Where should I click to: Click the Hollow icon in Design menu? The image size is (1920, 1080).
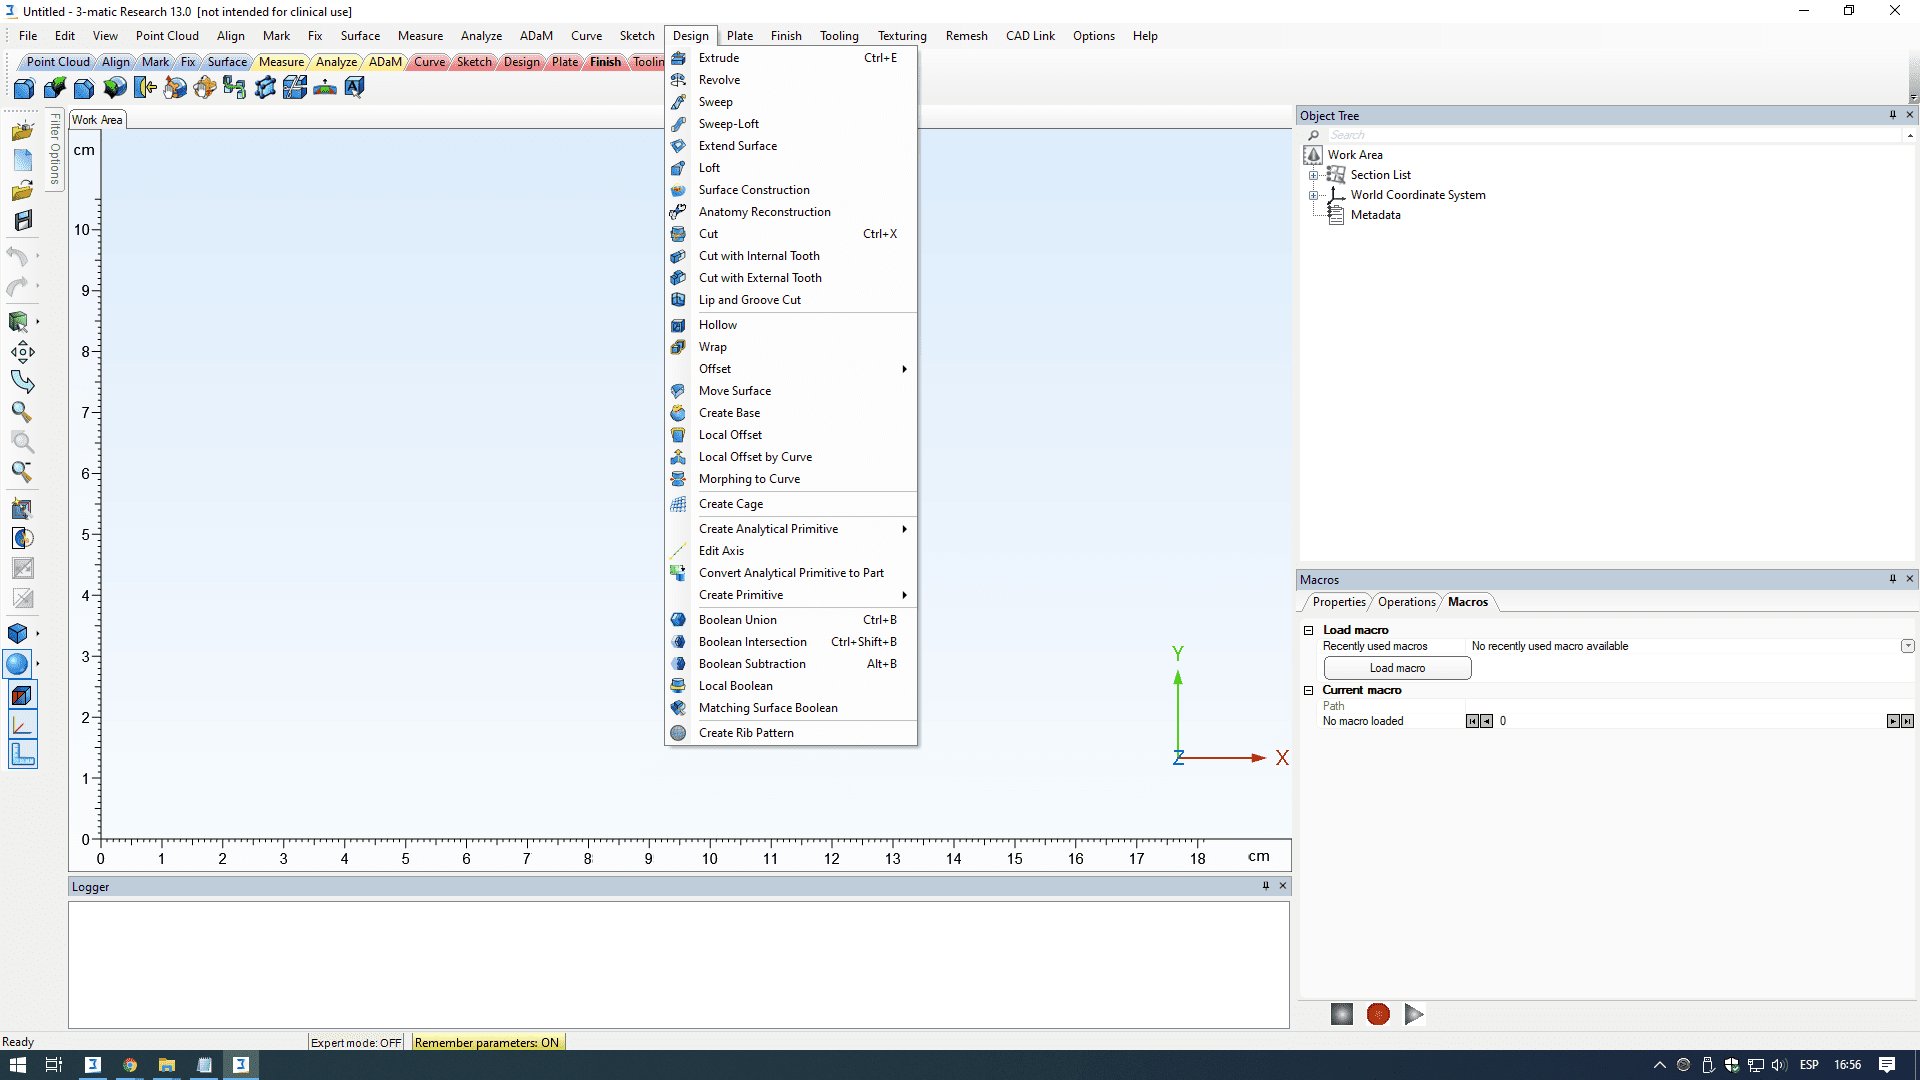(678, 325)
